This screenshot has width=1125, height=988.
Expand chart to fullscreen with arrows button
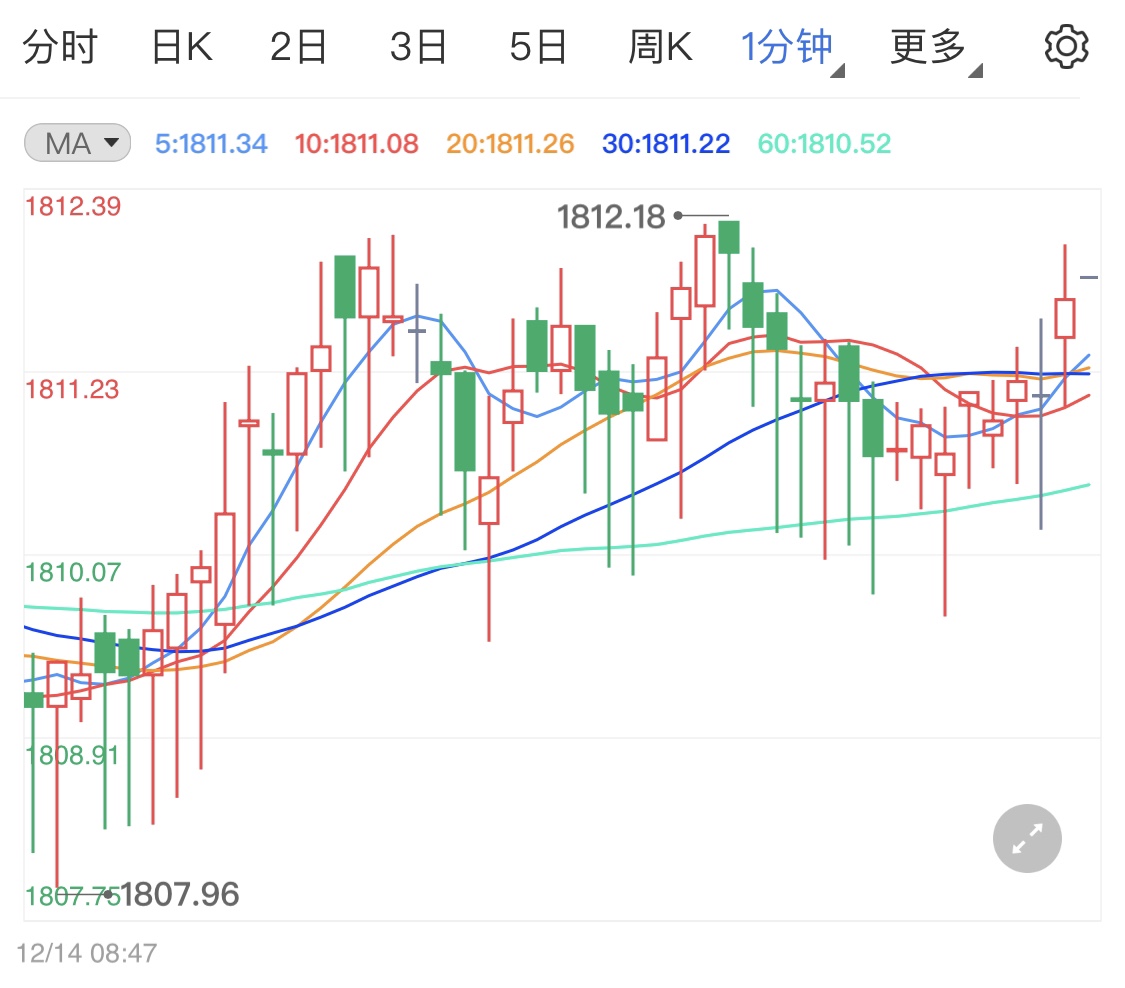click(x=1027, y=838)
